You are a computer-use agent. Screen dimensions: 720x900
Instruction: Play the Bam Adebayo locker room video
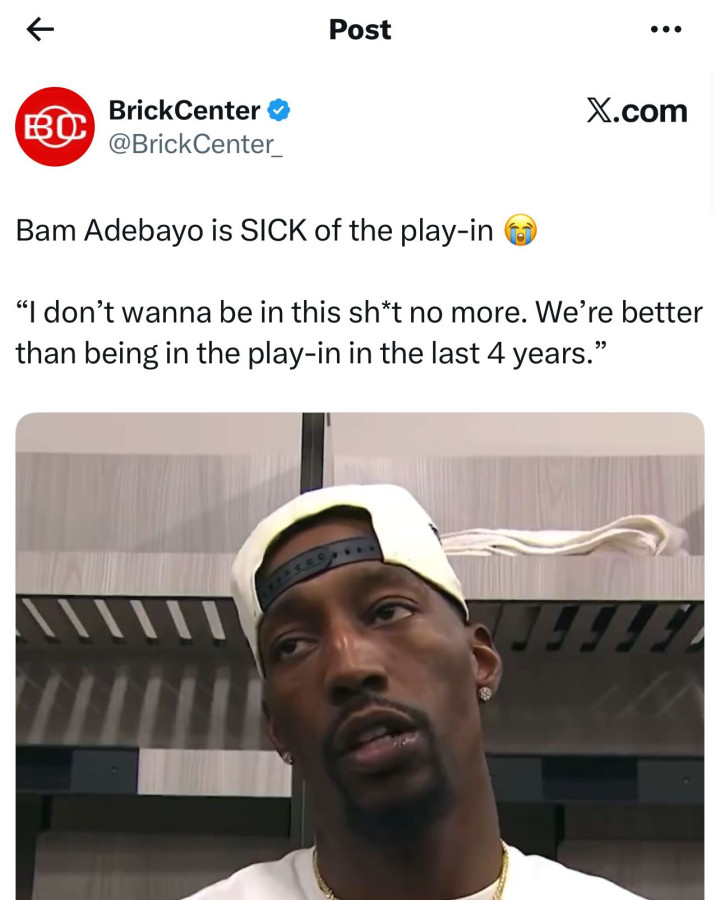click(360, 656)
